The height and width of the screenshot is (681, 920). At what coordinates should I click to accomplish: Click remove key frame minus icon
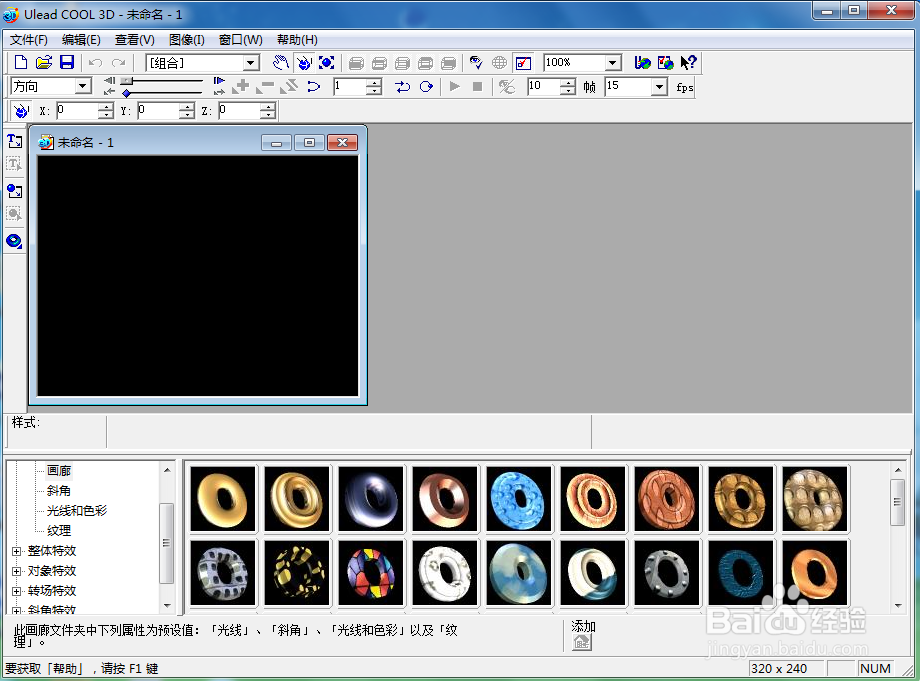click(265, 87)
